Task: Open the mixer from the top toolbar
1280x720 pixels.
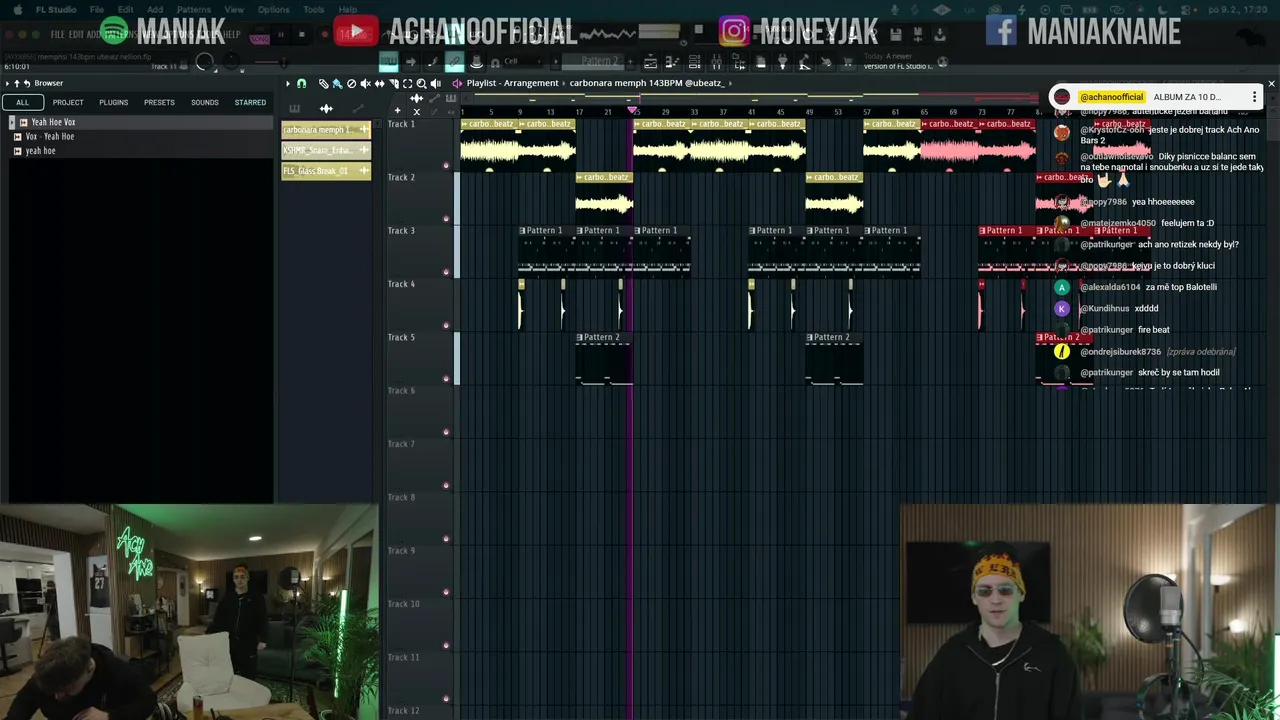Action: 716,61
